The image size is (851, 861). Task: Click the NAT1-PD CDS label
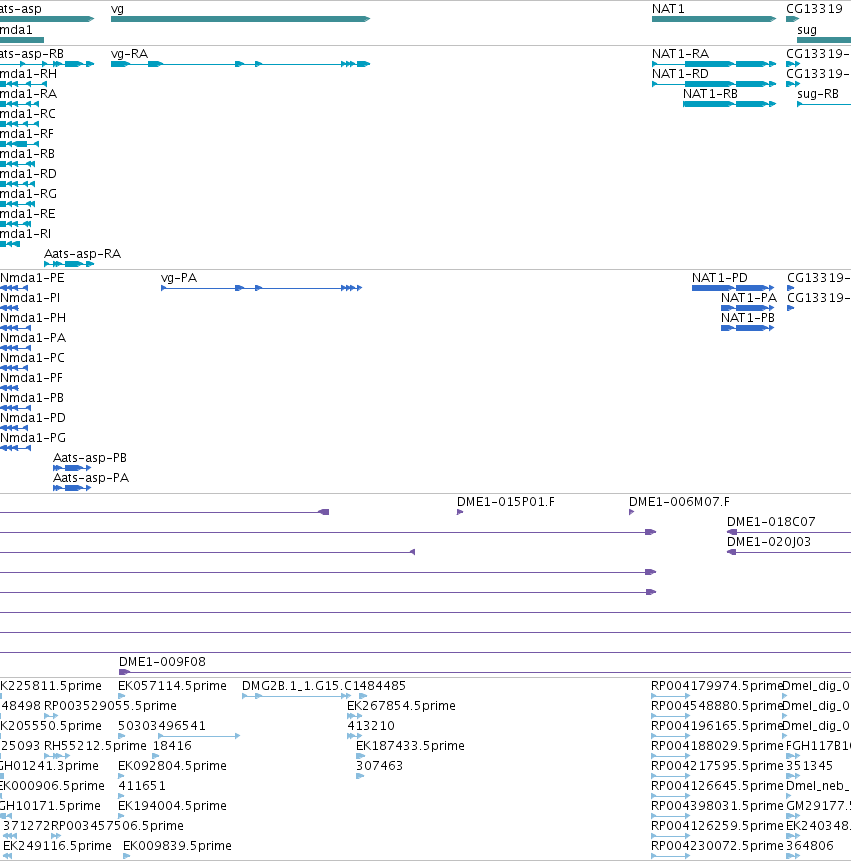coord(719,278)
